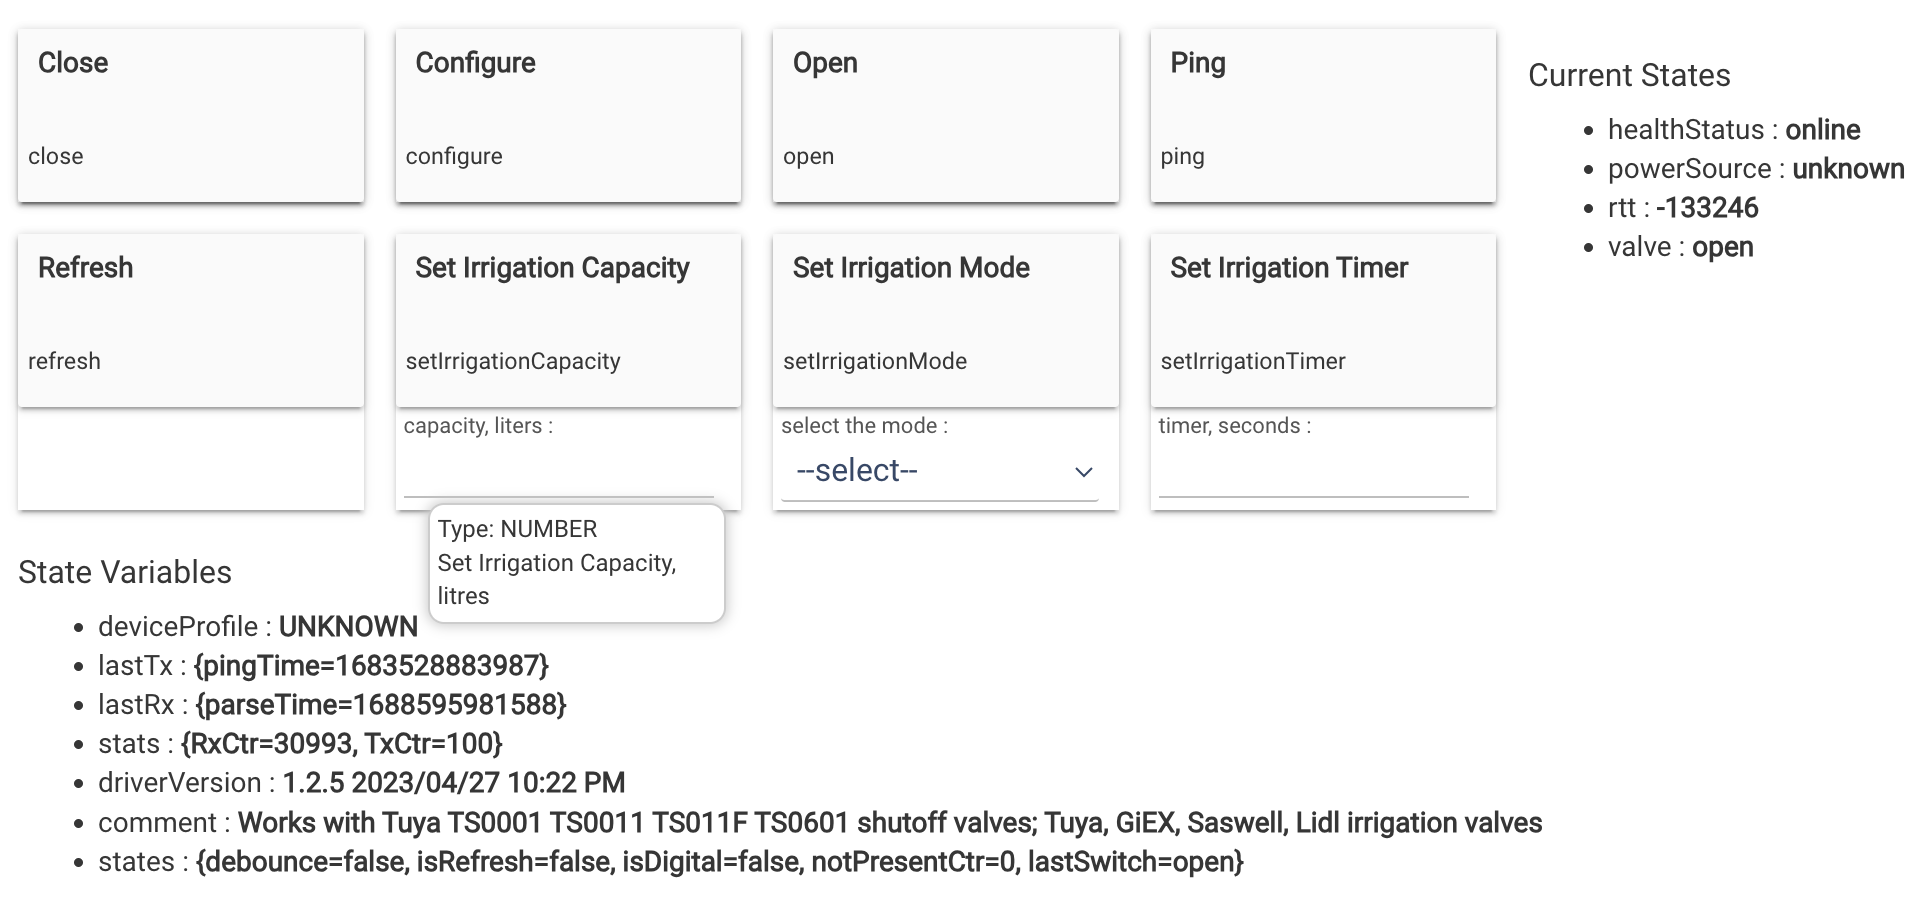This screenshot has width=1932, height=922.
Task: Expand the irrigation mode --select-- dropdown
Action: click(939, 471)
